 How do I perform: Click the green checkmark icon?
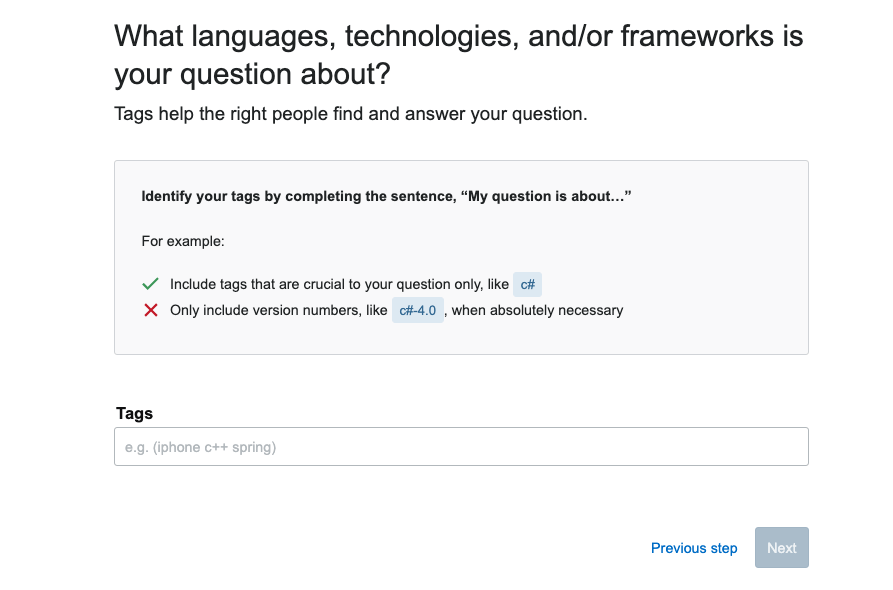pyautogui.click(x=150, y=284)
